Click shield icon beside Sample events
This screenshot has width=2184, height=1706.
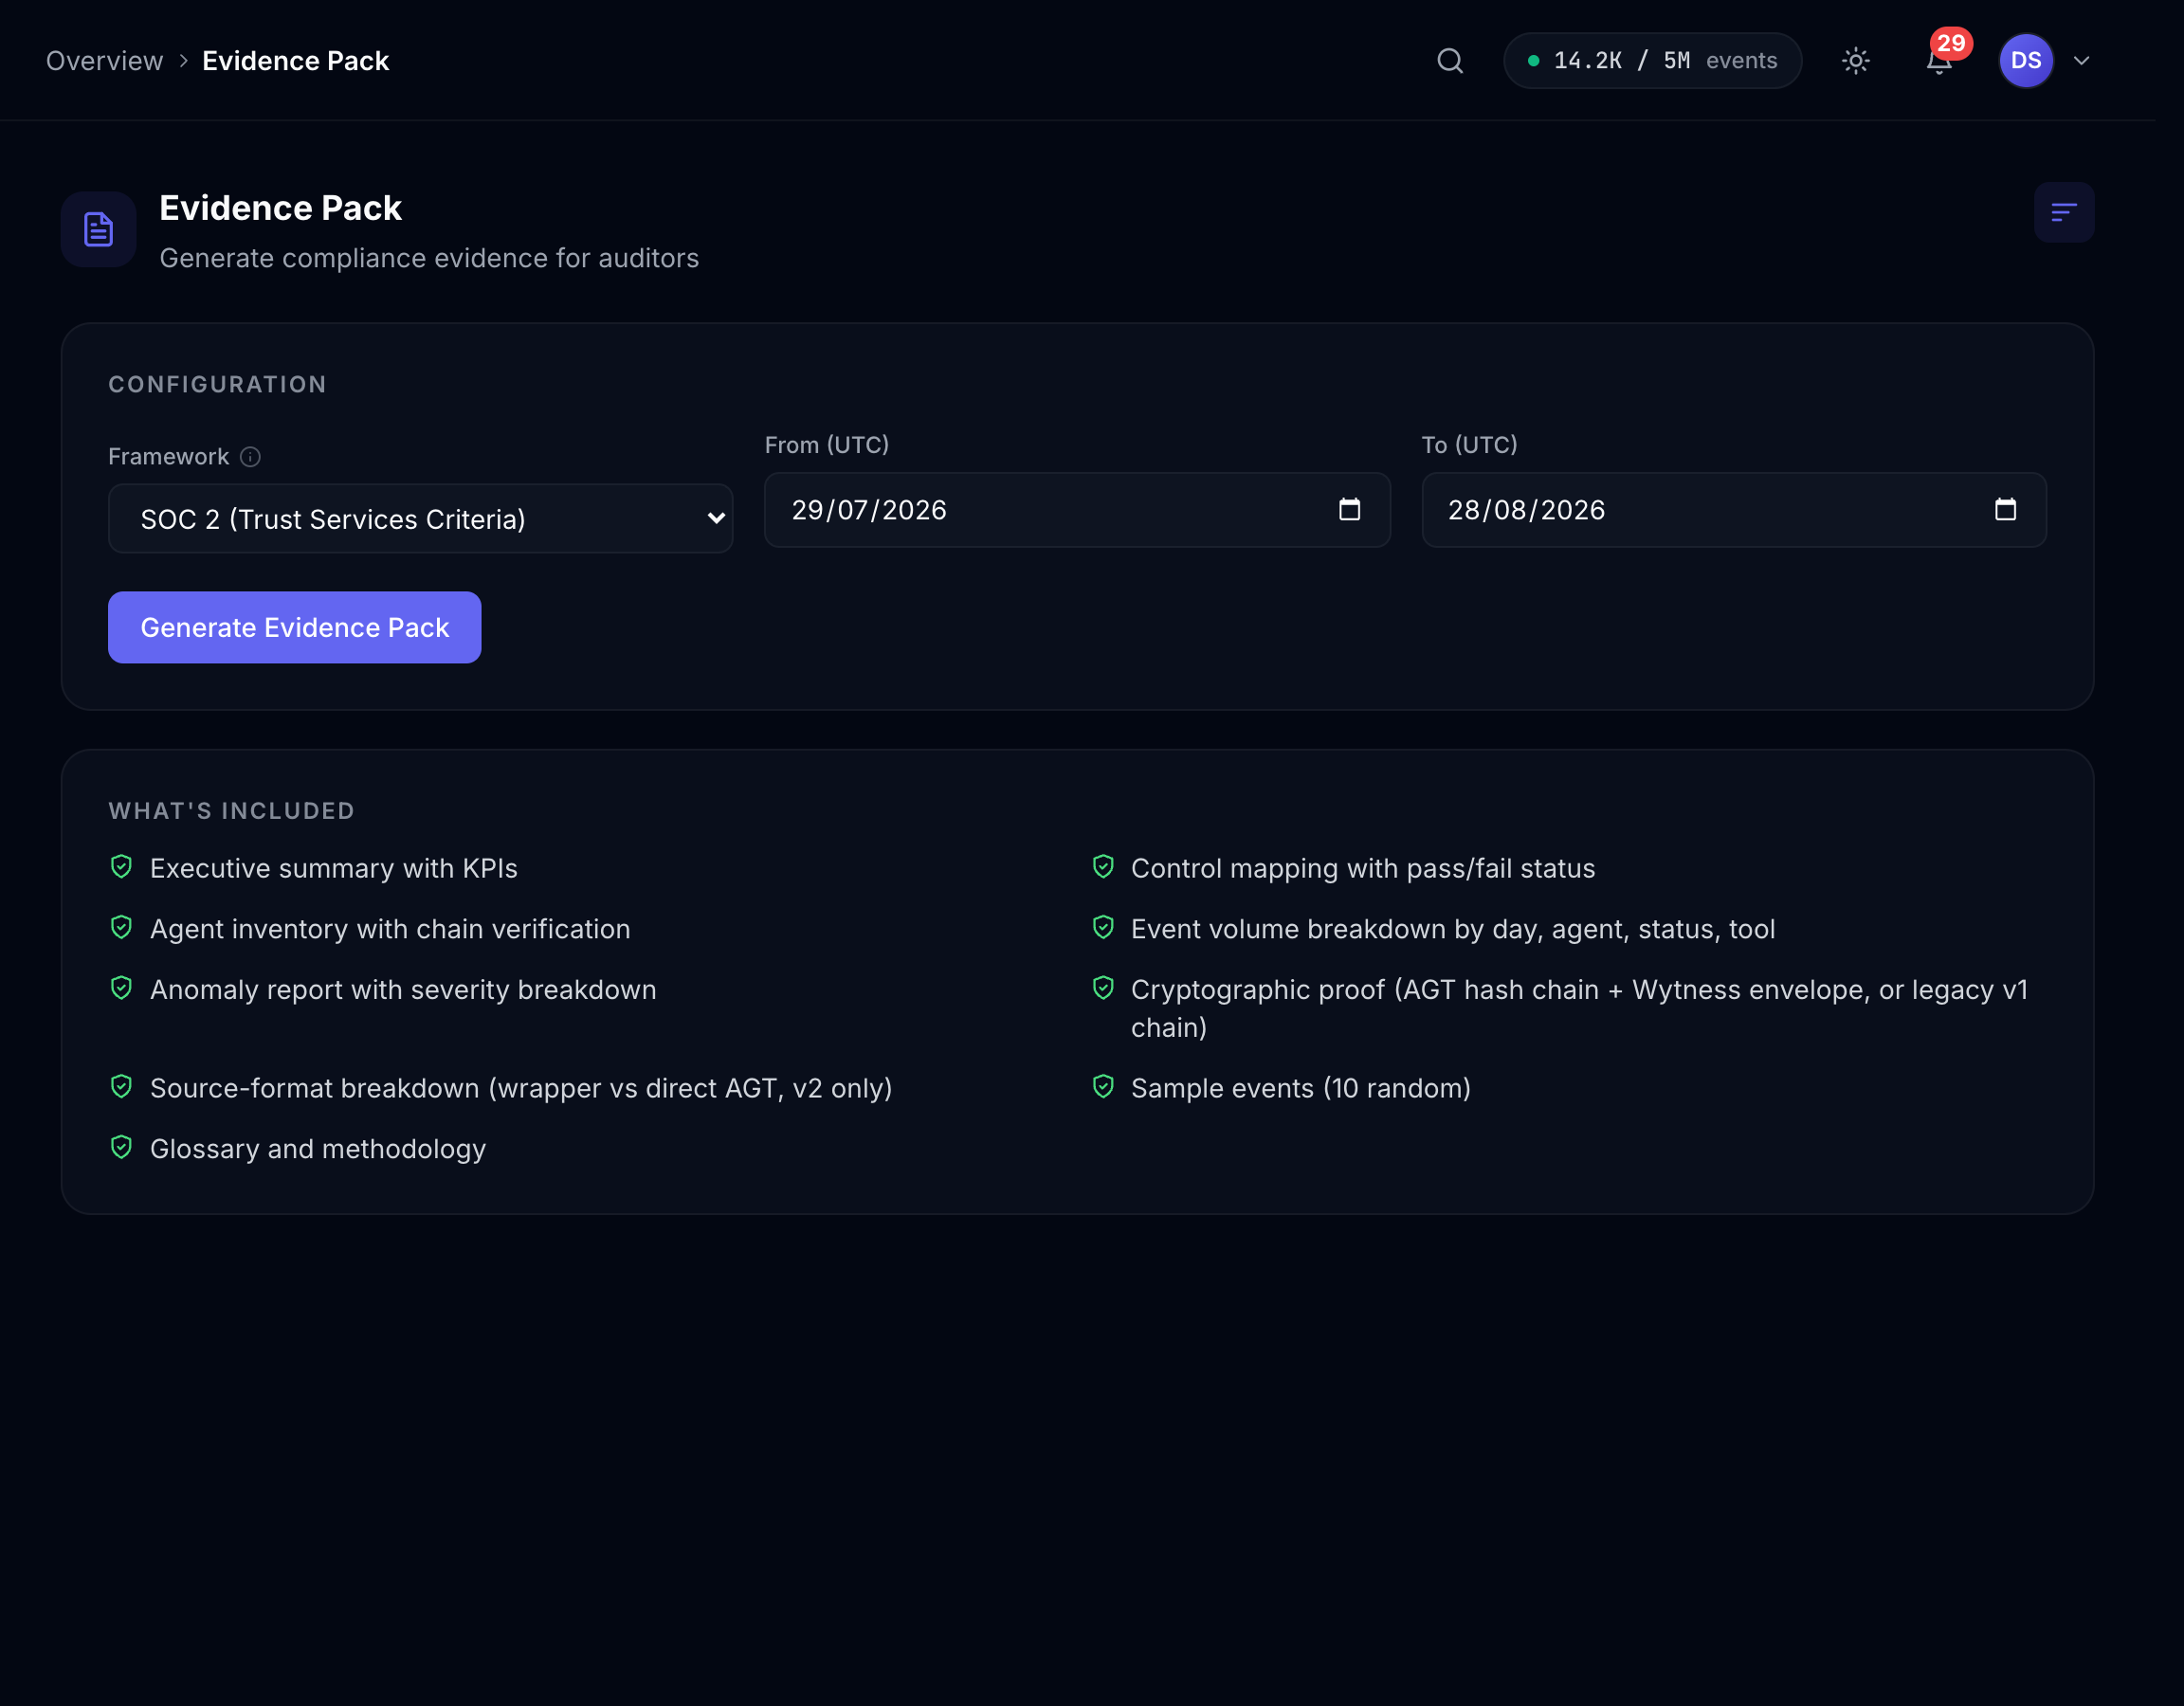pos(1103,1087)
